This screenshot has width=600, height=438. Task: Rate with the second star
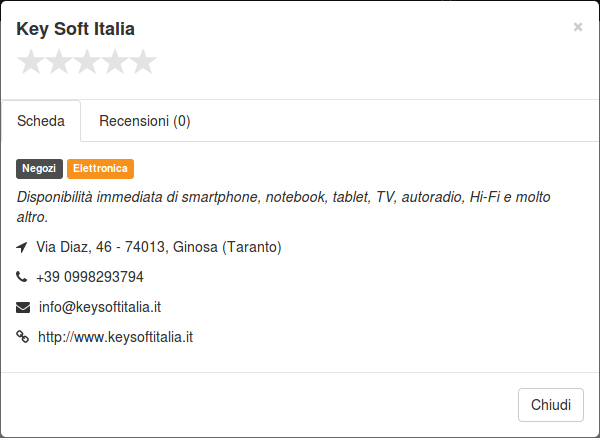pos(59,62)
